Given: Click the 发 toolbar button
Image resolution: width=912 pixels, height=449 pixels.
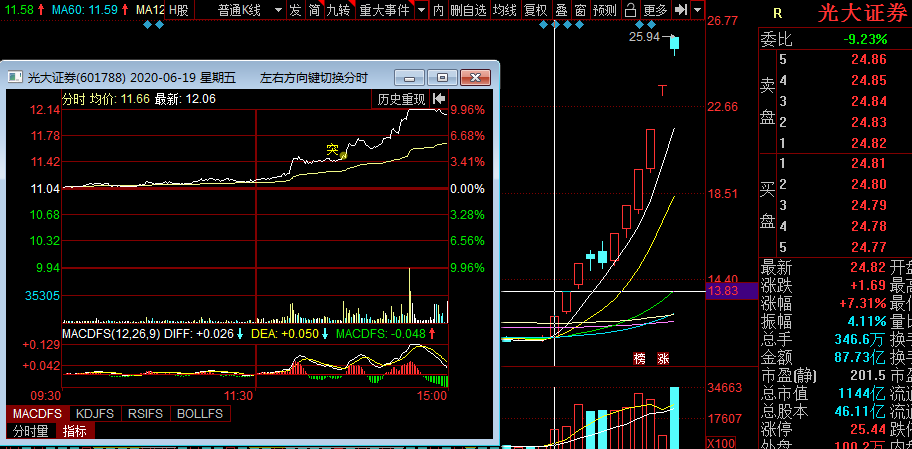Looking at the screenshot, I should pyautogui.click(x=295, y=10).
